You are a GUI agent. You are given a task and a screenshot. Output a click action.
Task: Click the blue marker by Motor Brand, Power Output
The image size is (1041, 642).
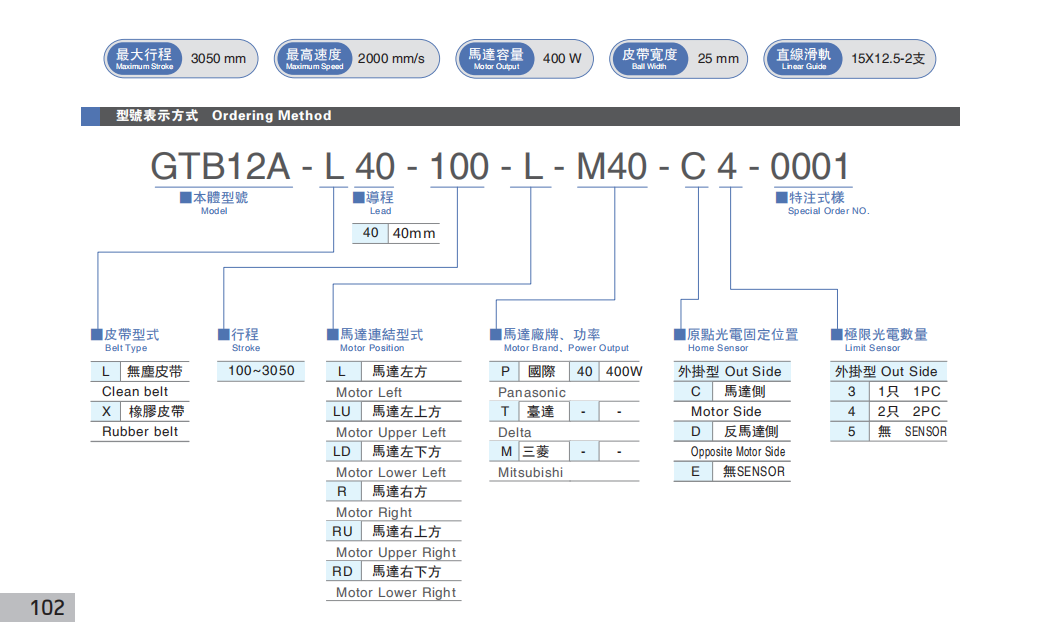[495, 334]
